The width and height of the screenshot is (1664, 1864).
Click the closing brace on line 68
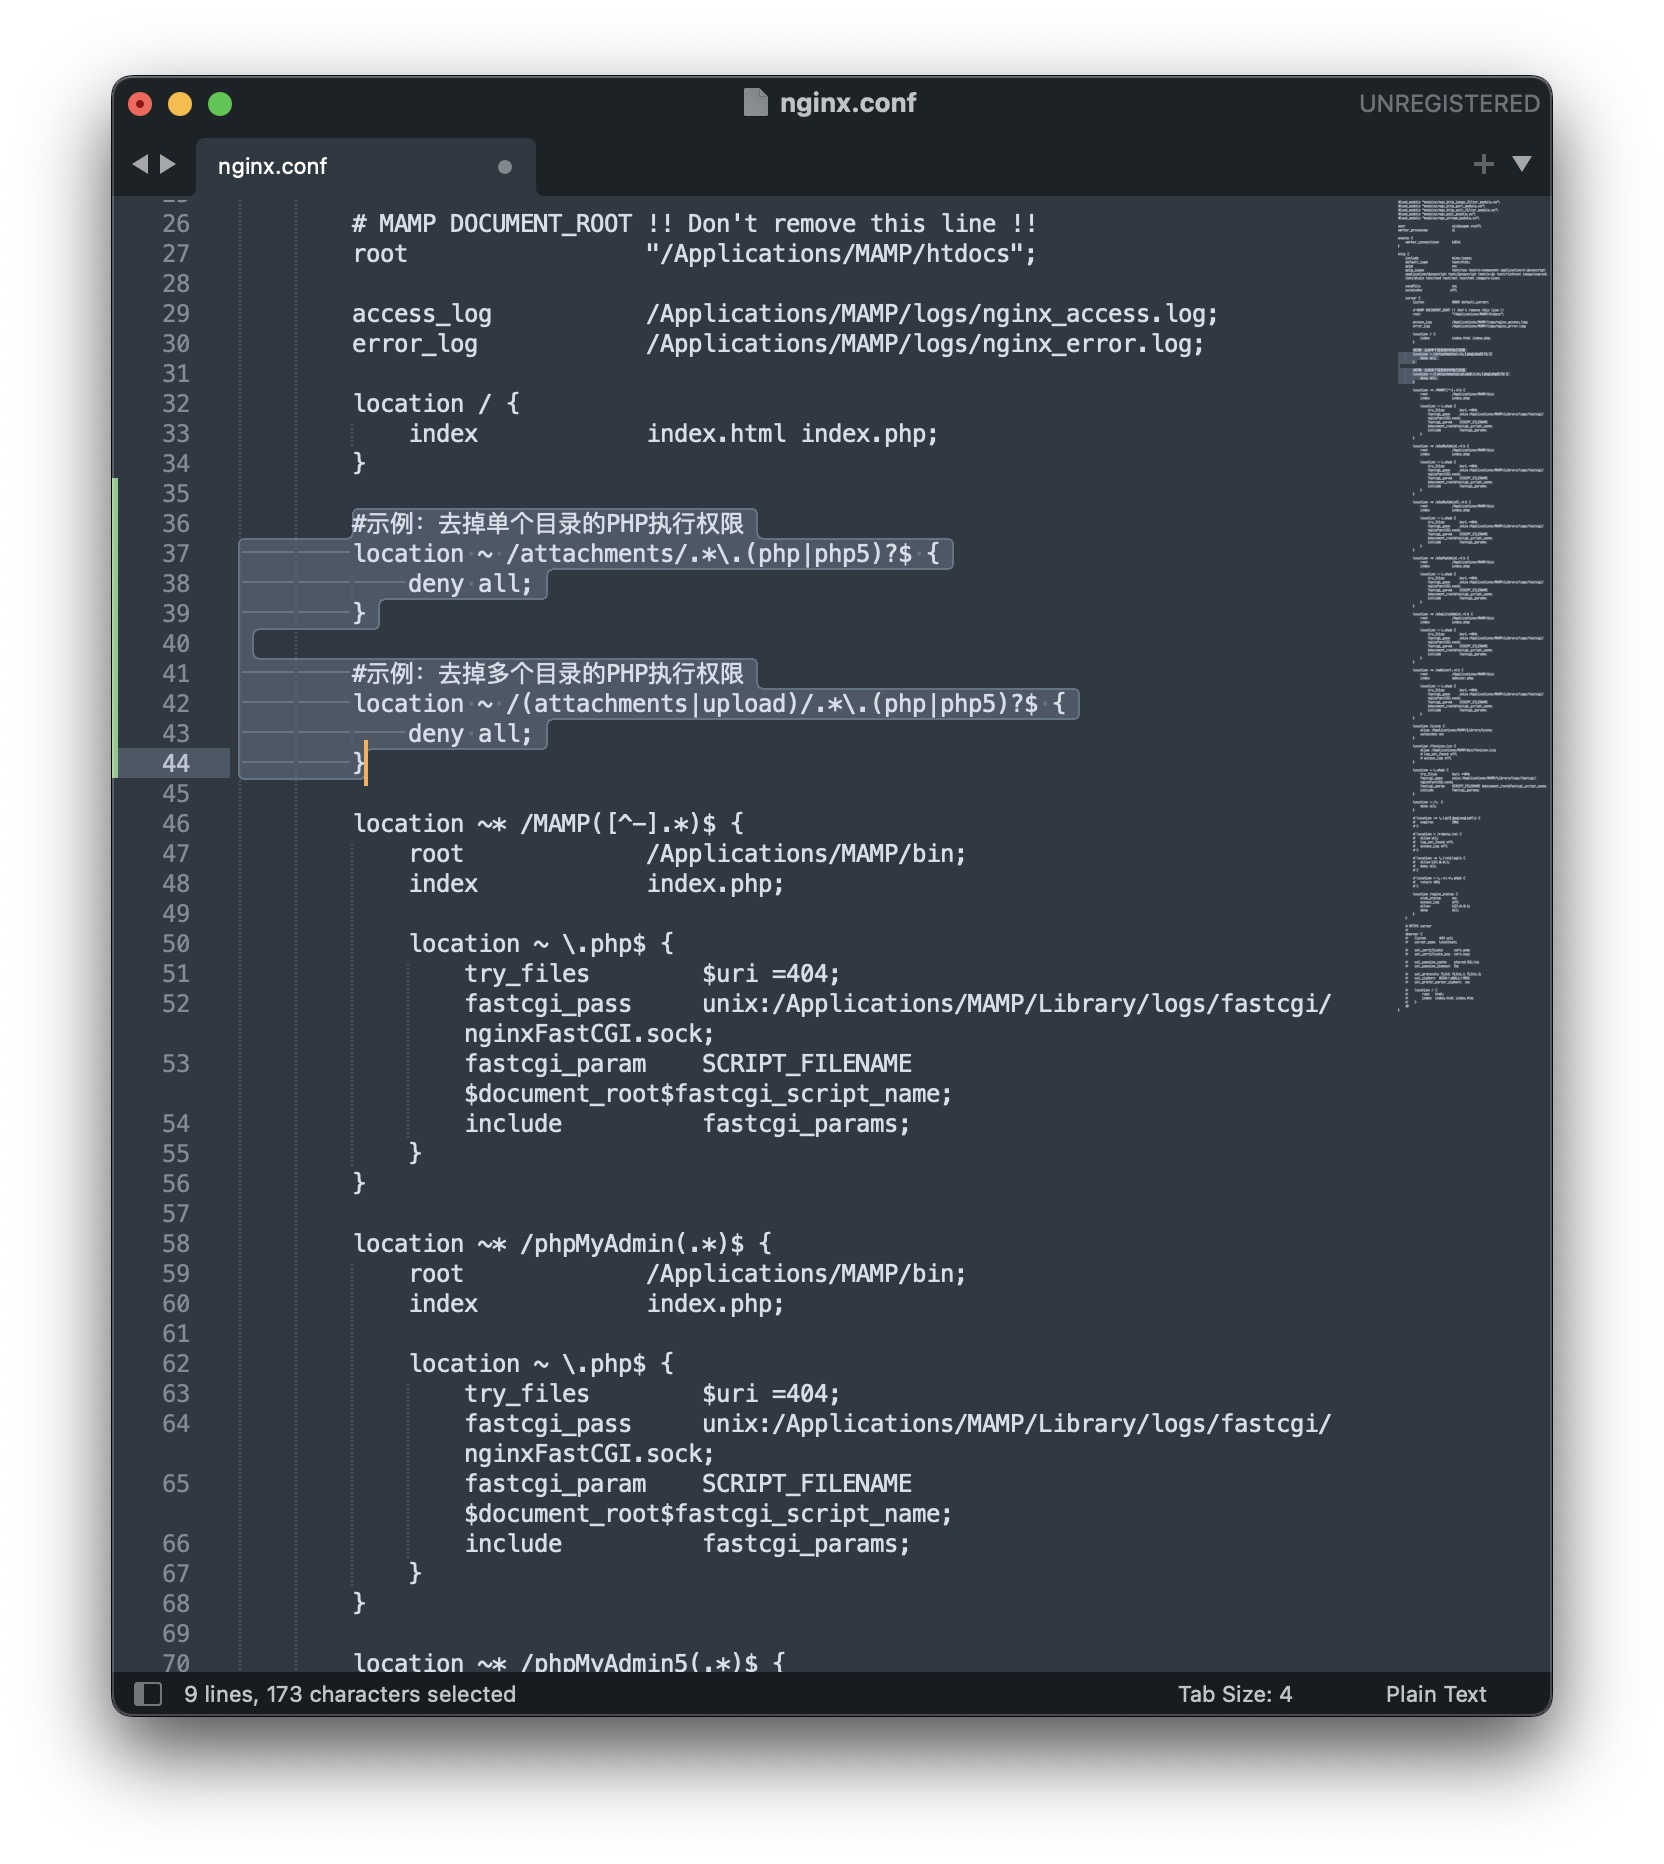359,1604
